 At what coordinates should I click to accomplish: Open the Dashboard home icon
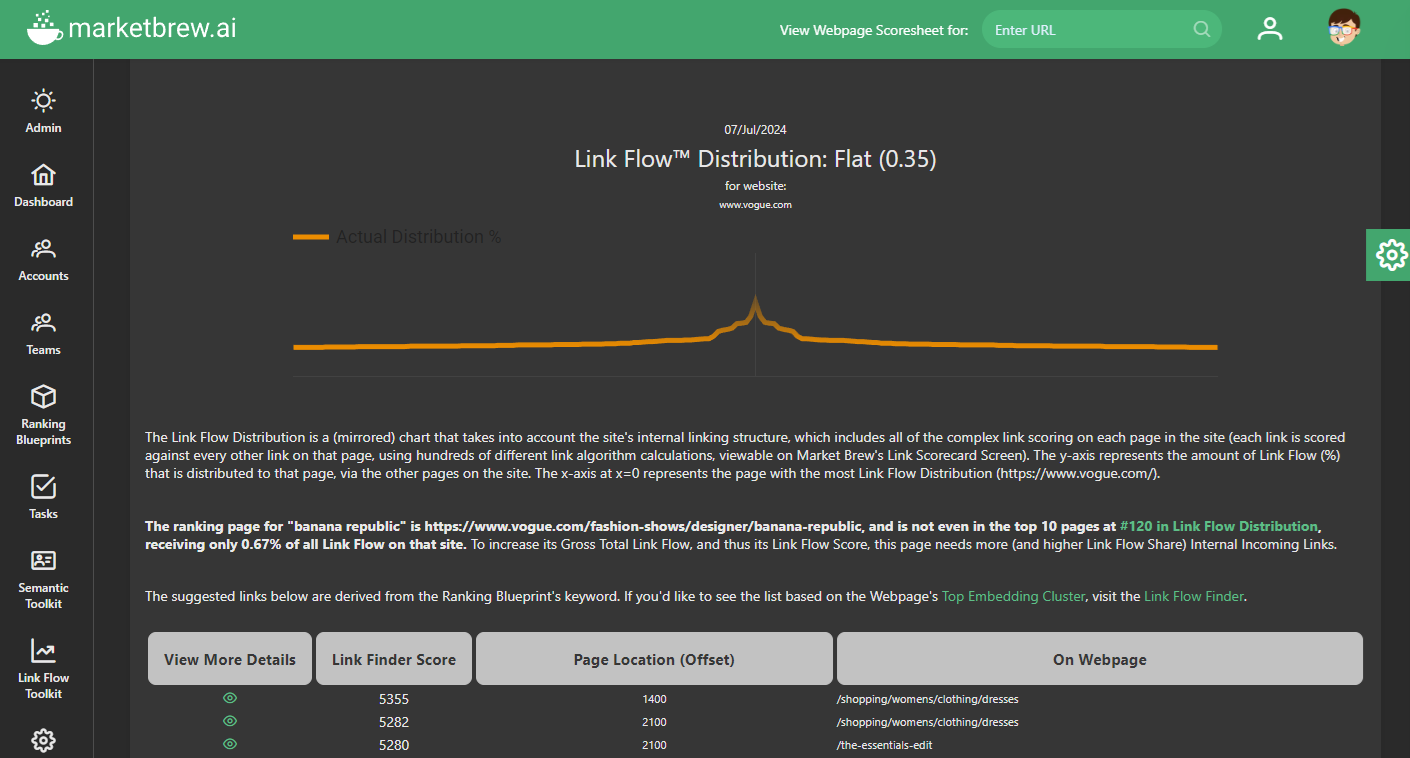point(43,175)
